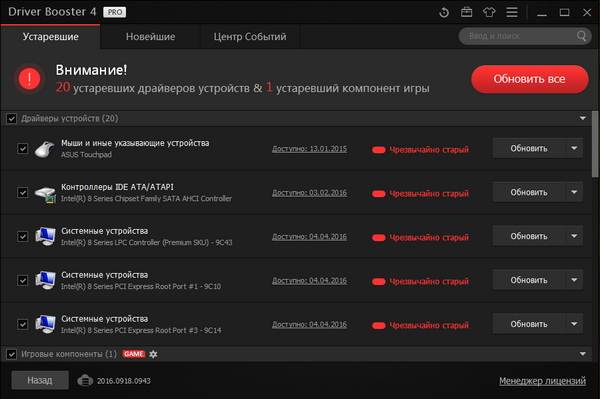Click the red GAME badge
This screenshot has width=600, height=399.
[x=134, y=354]
